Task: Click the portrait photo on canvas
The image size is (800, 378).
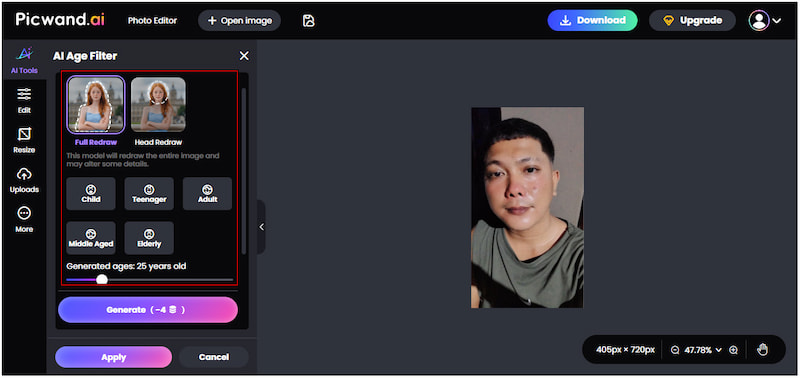Action: [x=527, y=208]
